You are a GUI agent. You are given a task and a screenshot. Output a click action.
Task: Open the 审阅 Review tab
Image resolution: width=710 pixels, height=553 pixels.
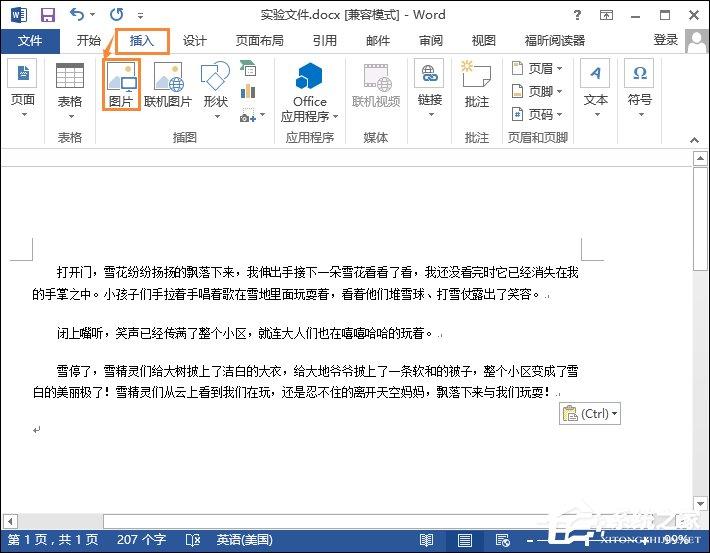pyautogui.click(x=431, y=41)
